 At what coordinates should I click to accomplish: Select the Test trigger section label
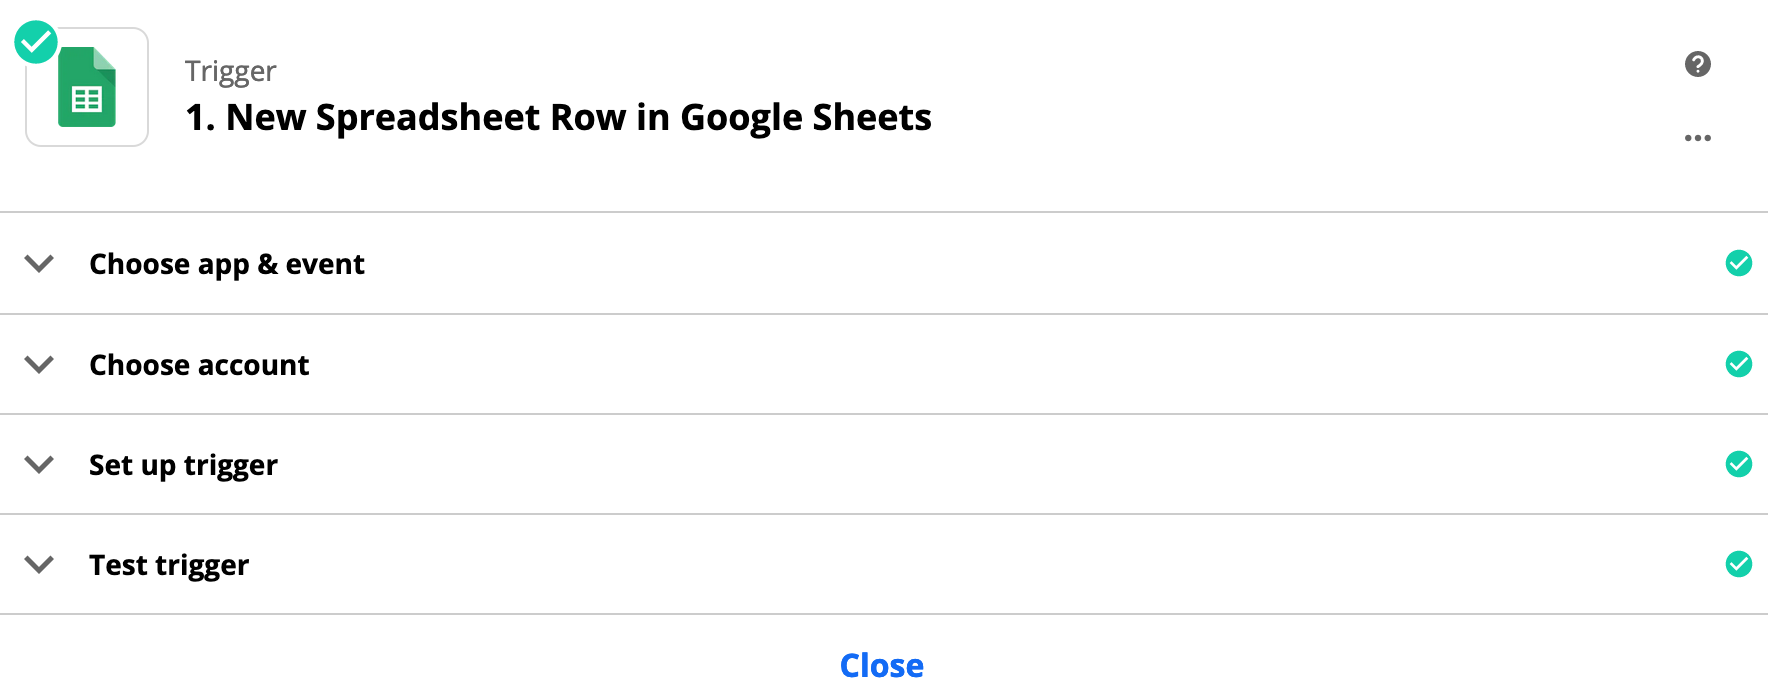click(169, 565)
